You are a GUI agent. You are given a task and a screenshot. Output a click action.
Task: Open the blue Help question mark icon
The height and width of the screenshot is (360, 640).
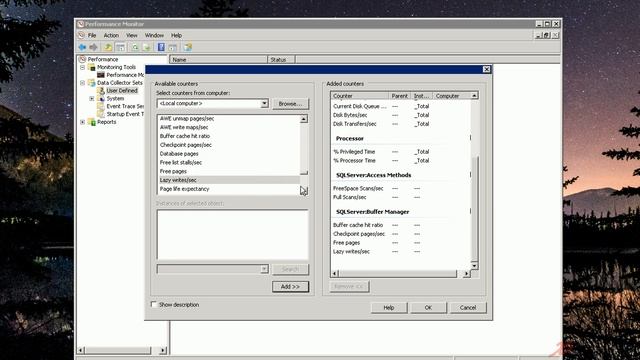161,47
